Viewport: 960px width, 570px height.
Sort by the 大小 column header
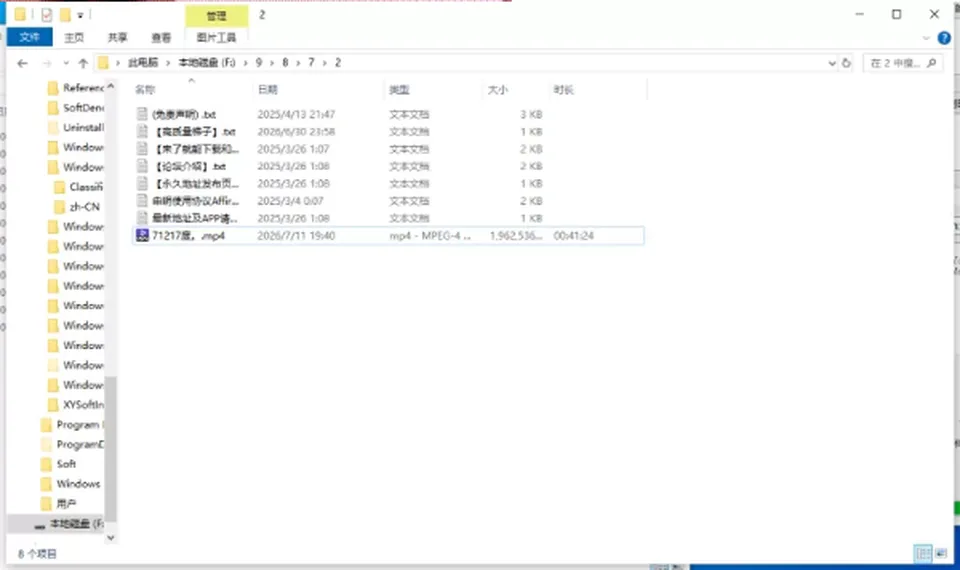pos(516,89)
